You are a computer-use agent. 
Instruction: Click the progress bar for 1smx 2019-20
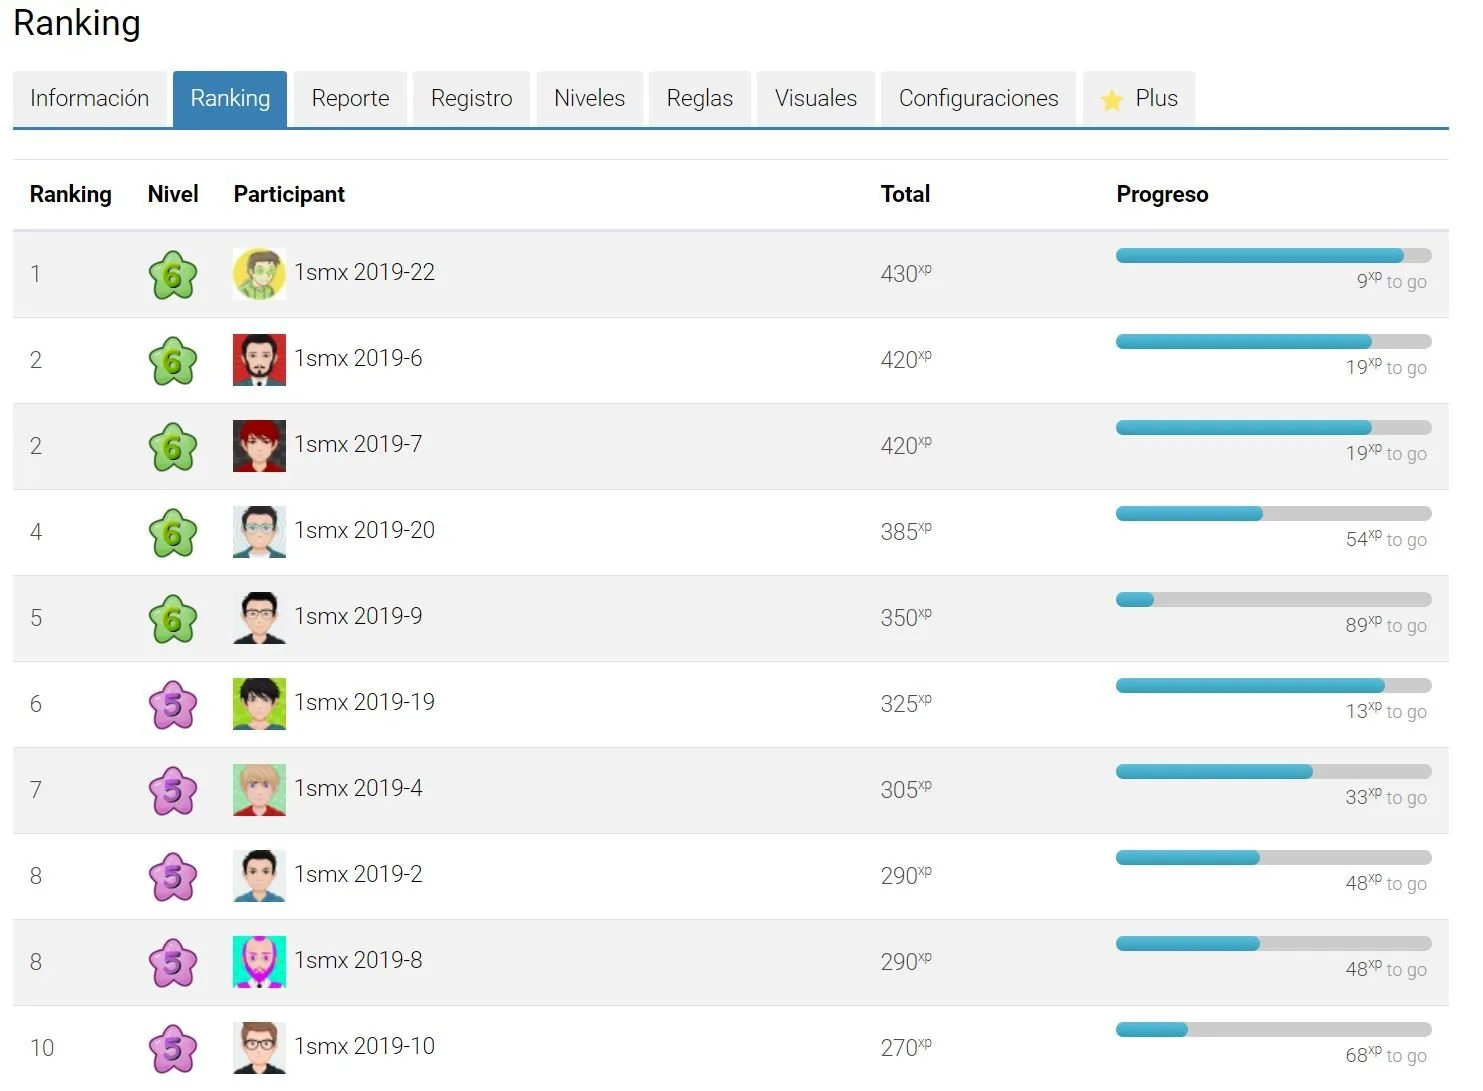coord(1274,514)
